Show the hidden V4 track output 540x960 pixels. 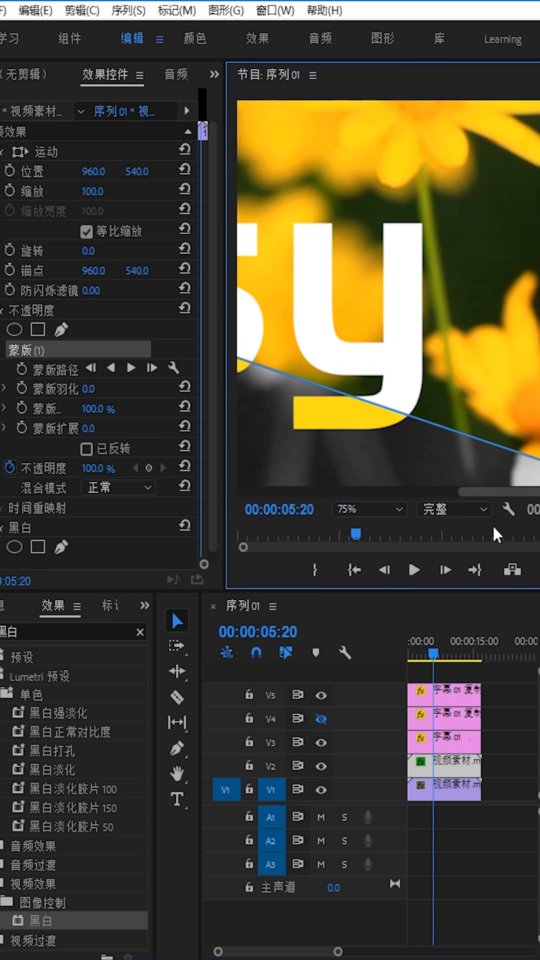(x=321, y=719)
